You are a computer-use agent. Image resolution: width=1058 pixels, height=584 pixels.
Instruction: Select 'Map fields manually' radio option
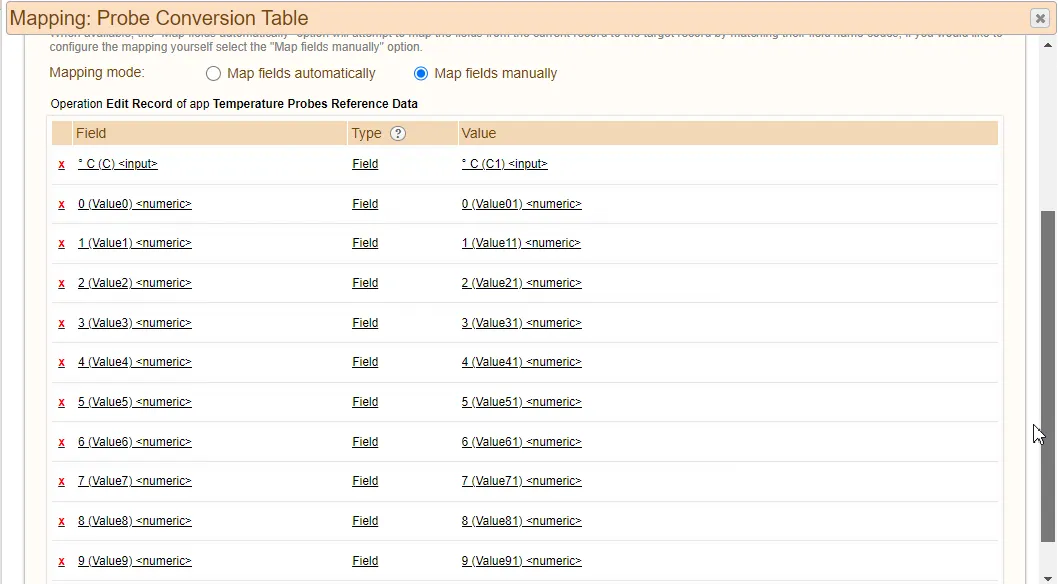(421, 74)
